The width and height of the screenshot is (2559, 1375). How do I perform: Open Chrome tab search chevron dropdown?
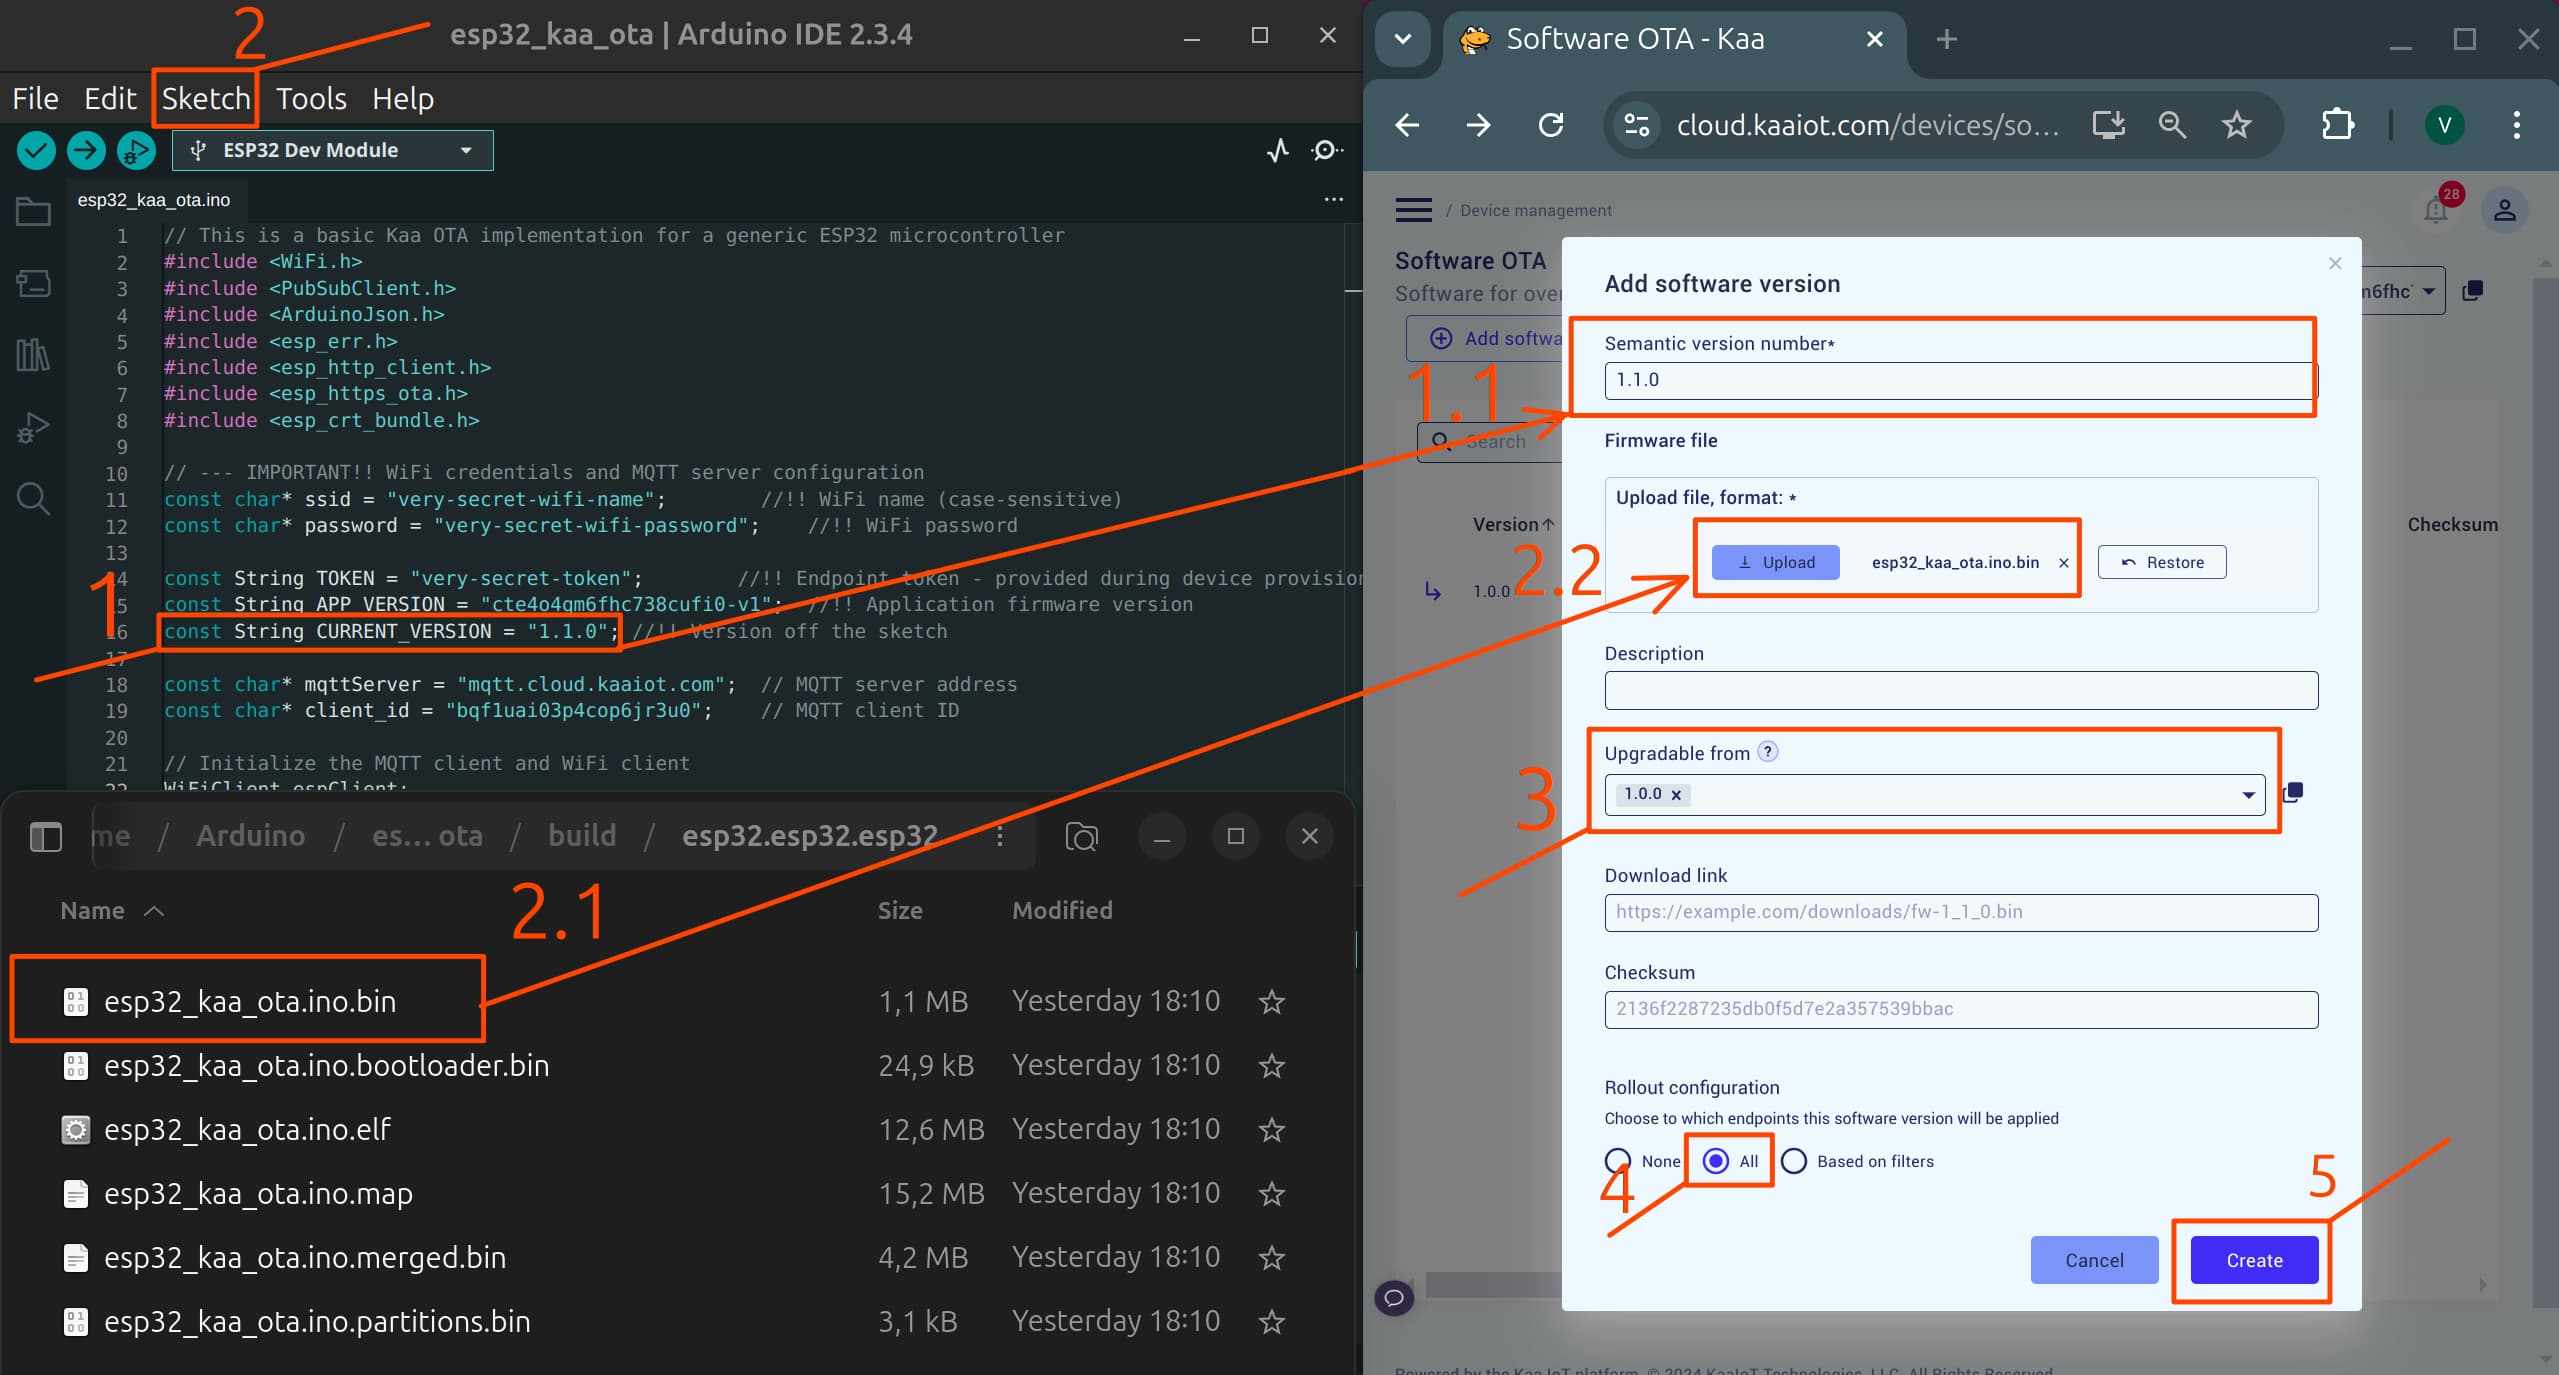point(1403,39)
